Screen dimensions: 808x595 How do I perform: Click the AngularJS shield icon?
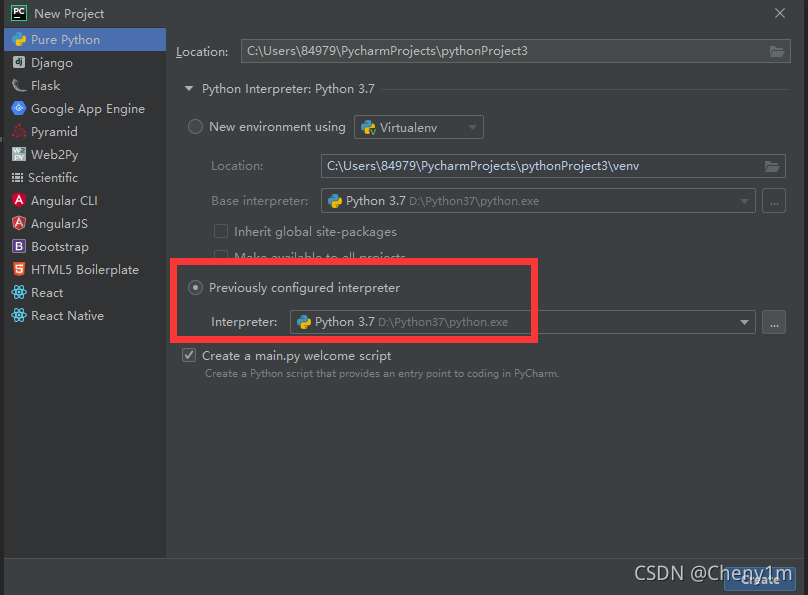[19, 223]
